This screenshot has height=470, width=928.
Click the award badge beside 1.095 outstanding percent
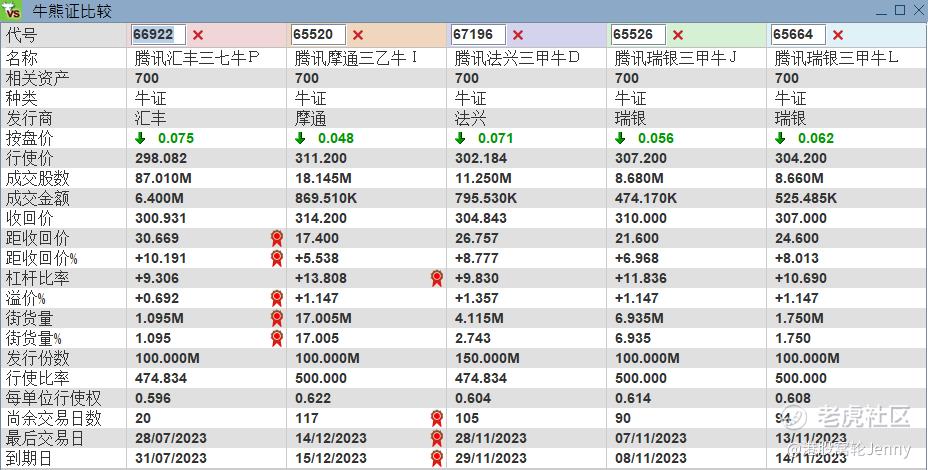(x=276, y=339)
